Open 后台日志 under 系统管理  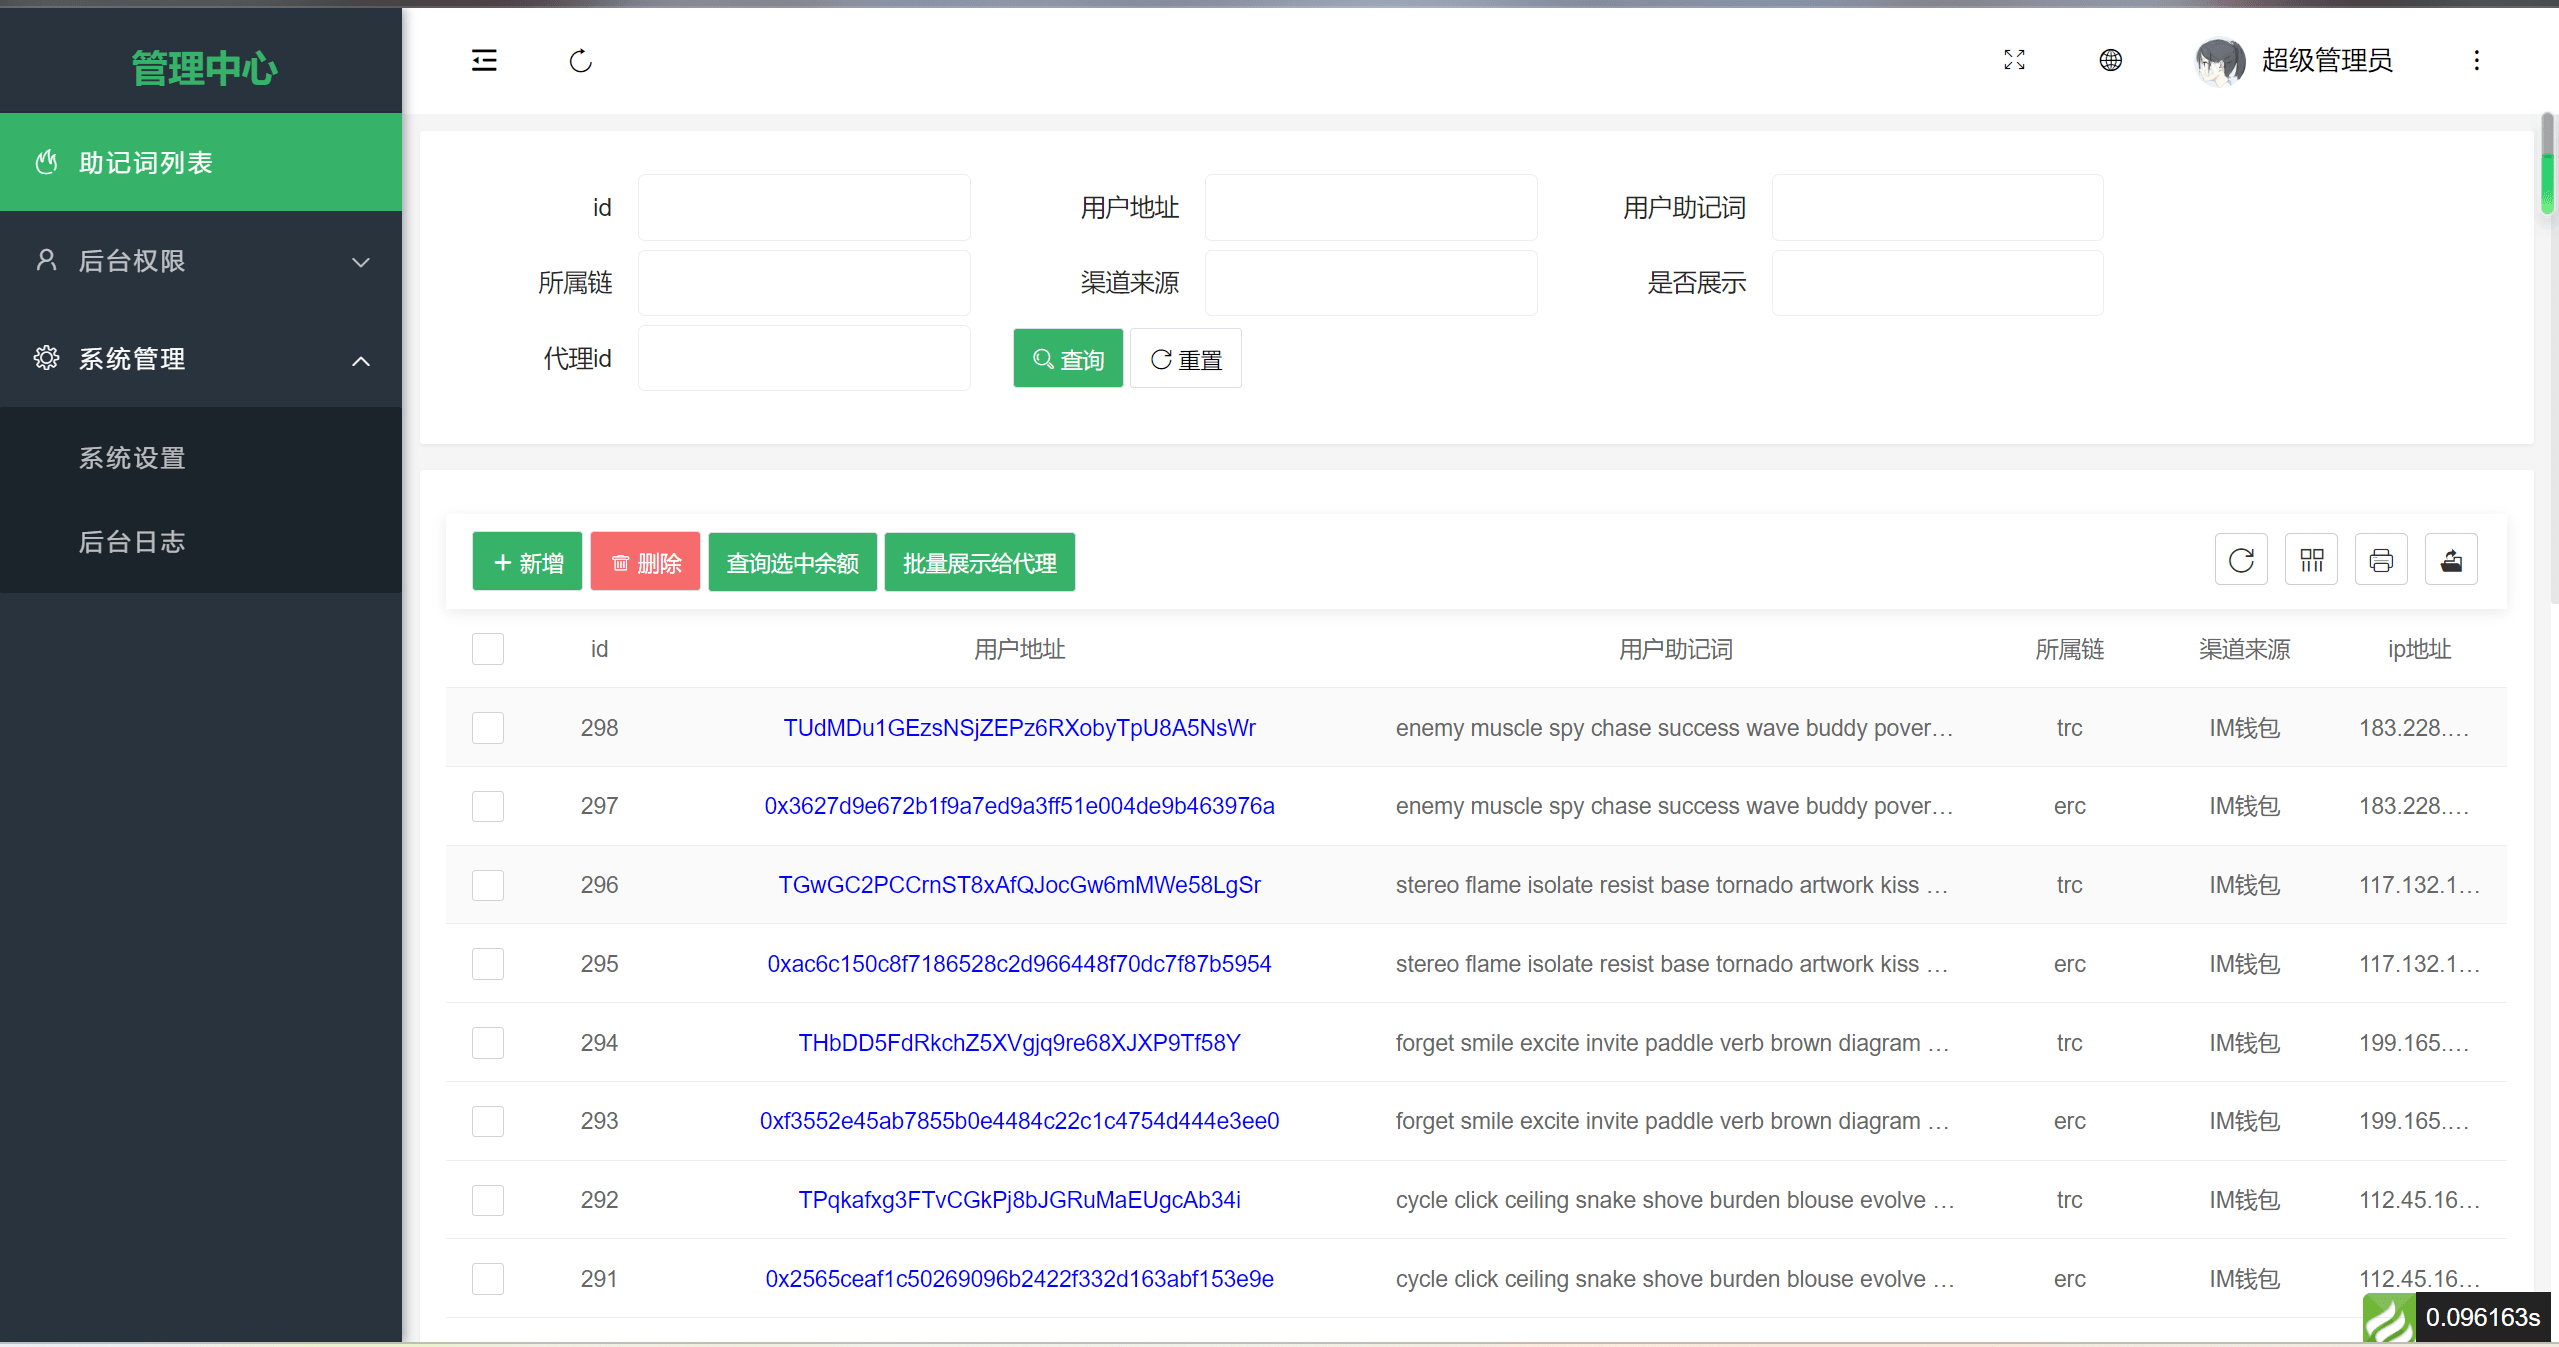click(130, 543)
